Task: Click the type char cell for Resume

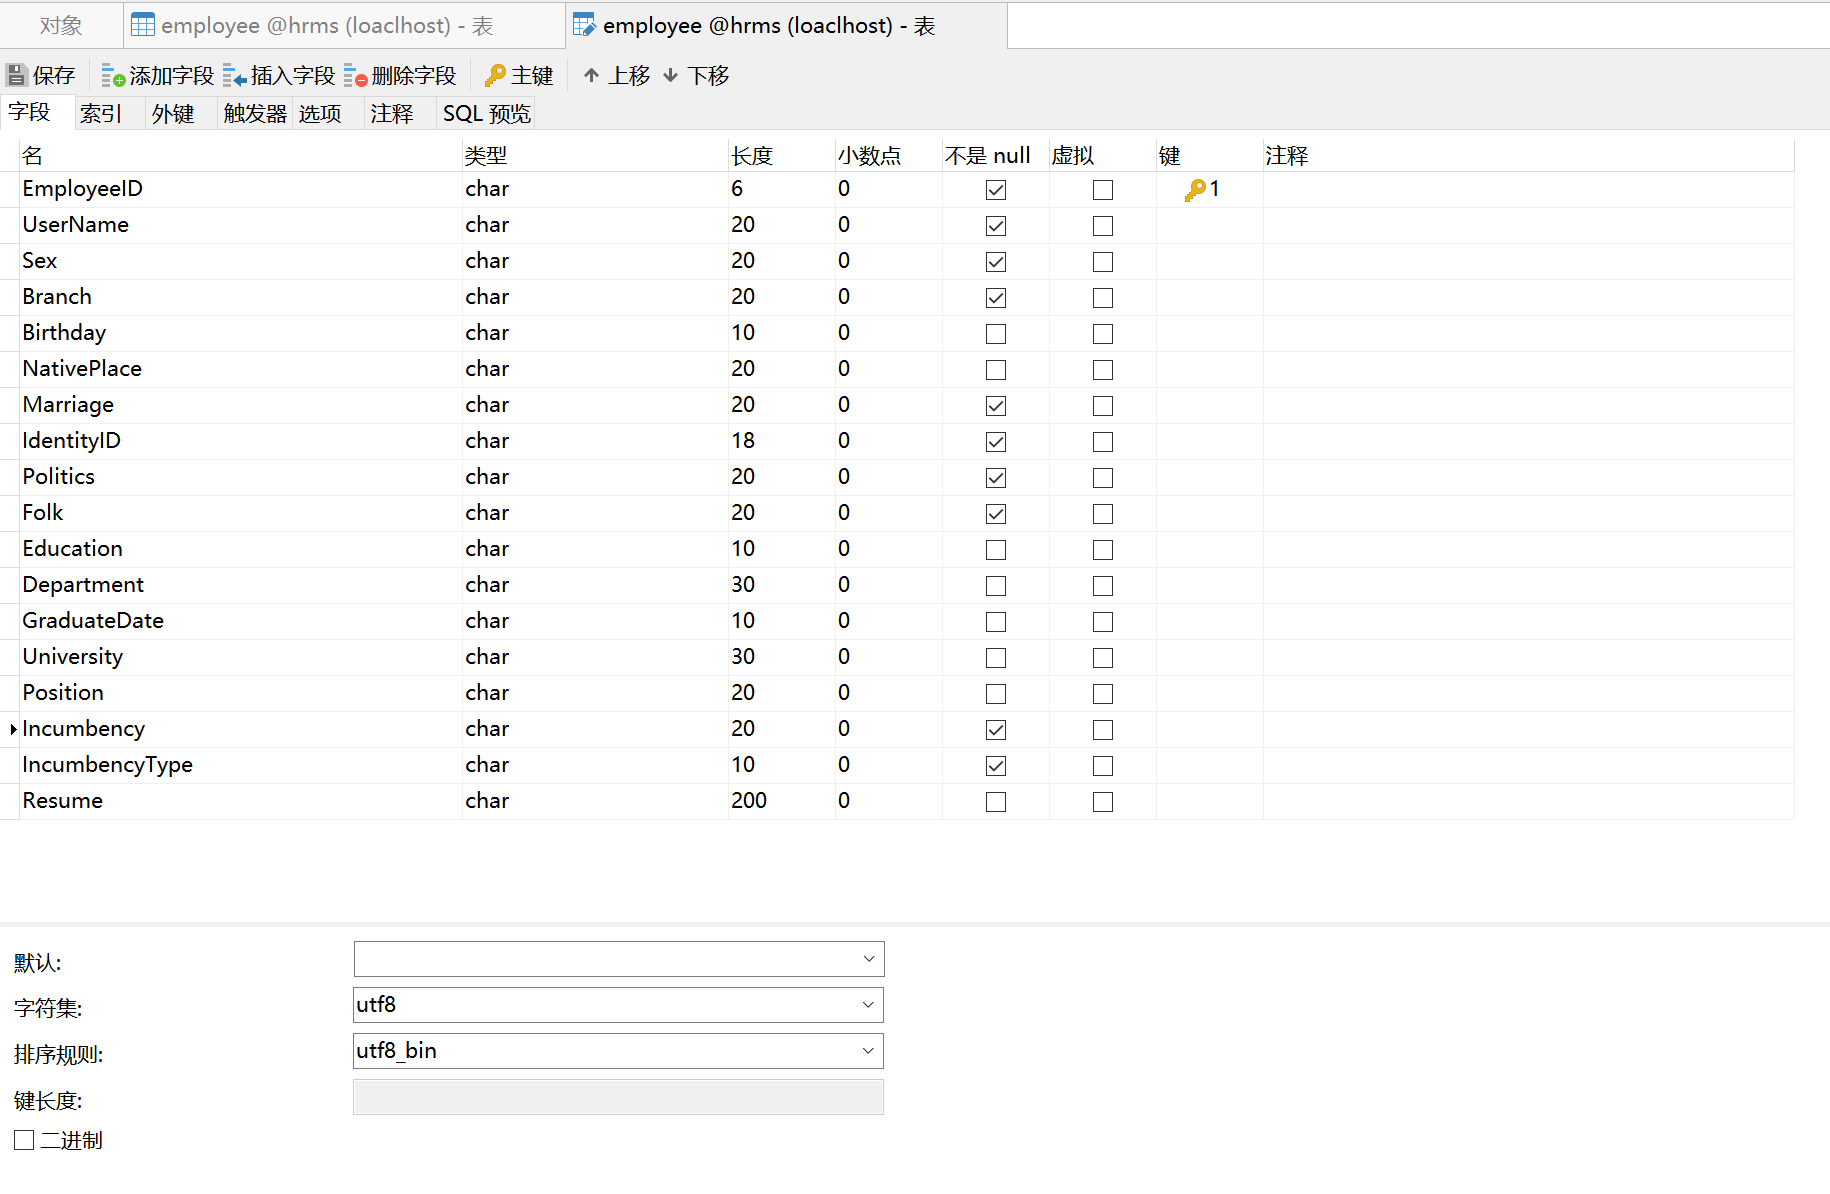Action: coord(595,801)
